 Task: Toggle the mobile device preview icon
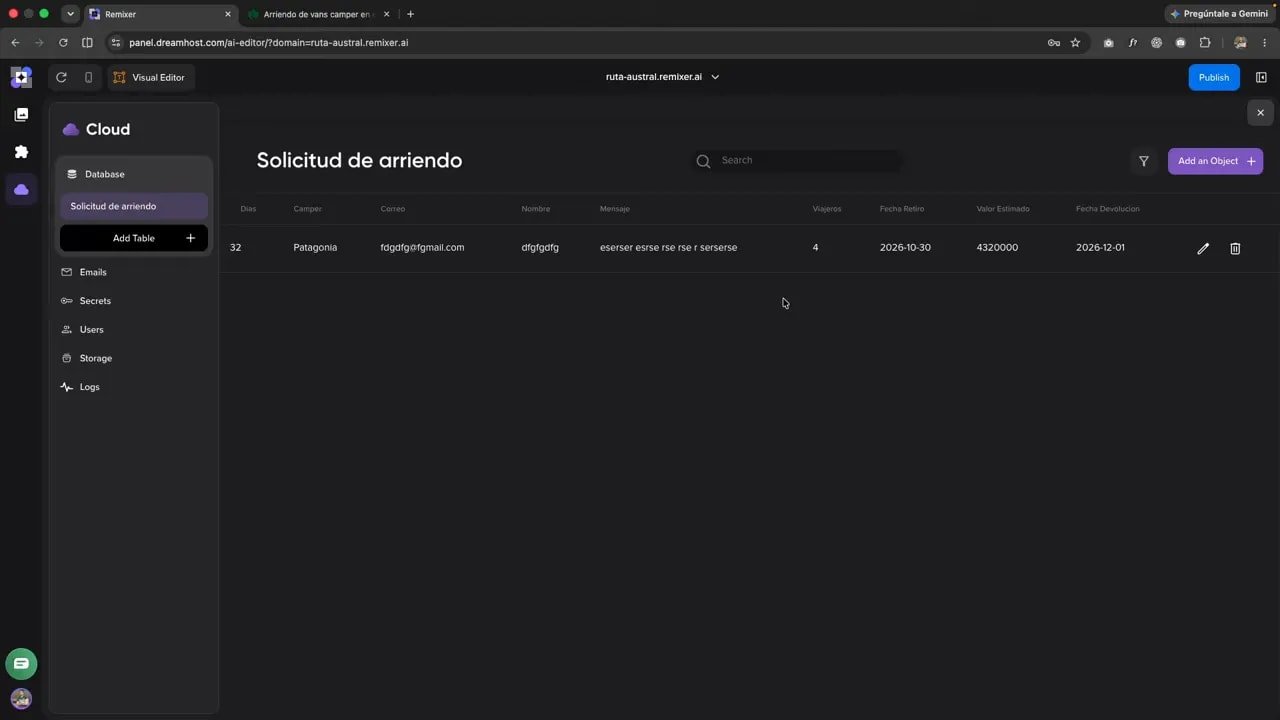pos(88,77)
